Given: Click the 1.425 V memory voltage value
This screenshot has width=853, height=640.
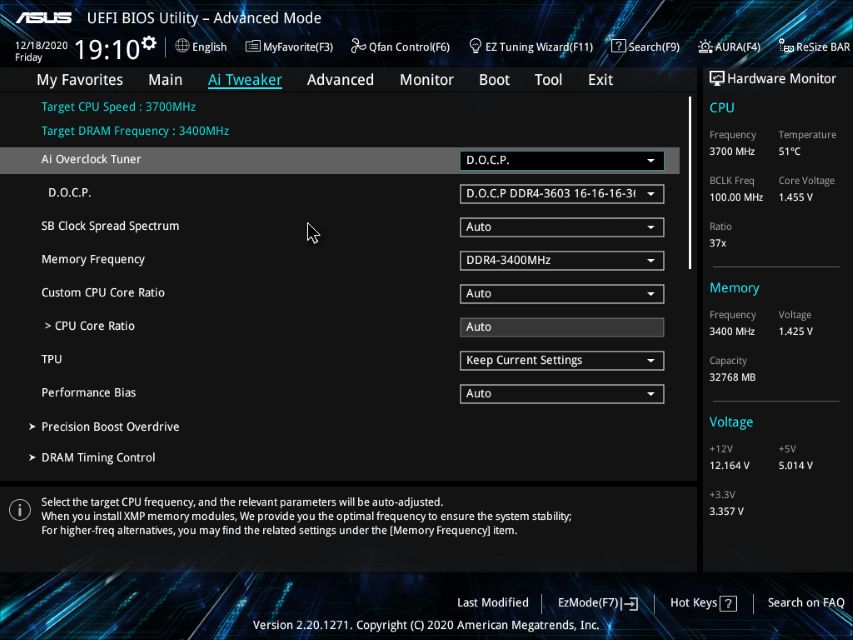Looking at the screenshot, I should click(795, 331).
